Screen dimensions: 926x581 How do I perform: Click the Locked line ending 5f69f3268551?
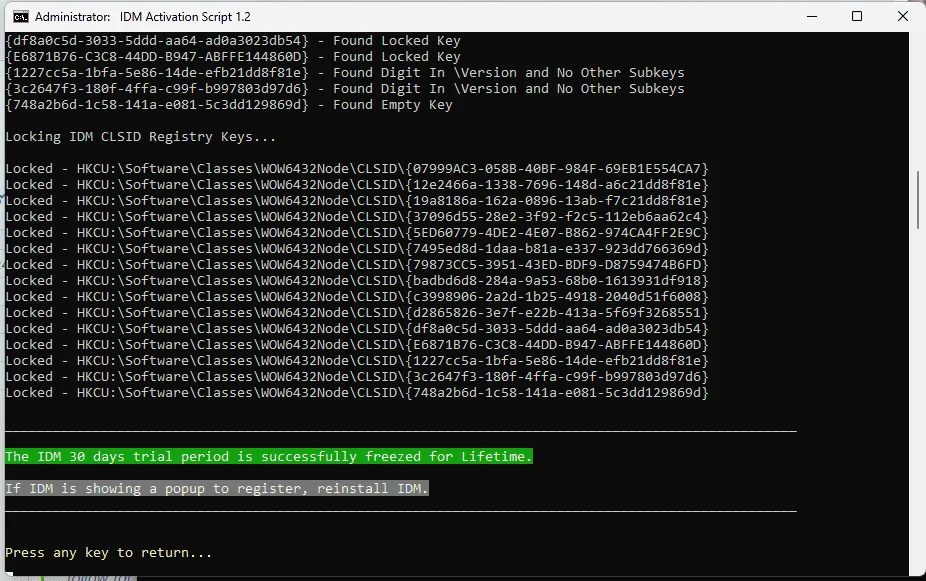click(357, 312)
